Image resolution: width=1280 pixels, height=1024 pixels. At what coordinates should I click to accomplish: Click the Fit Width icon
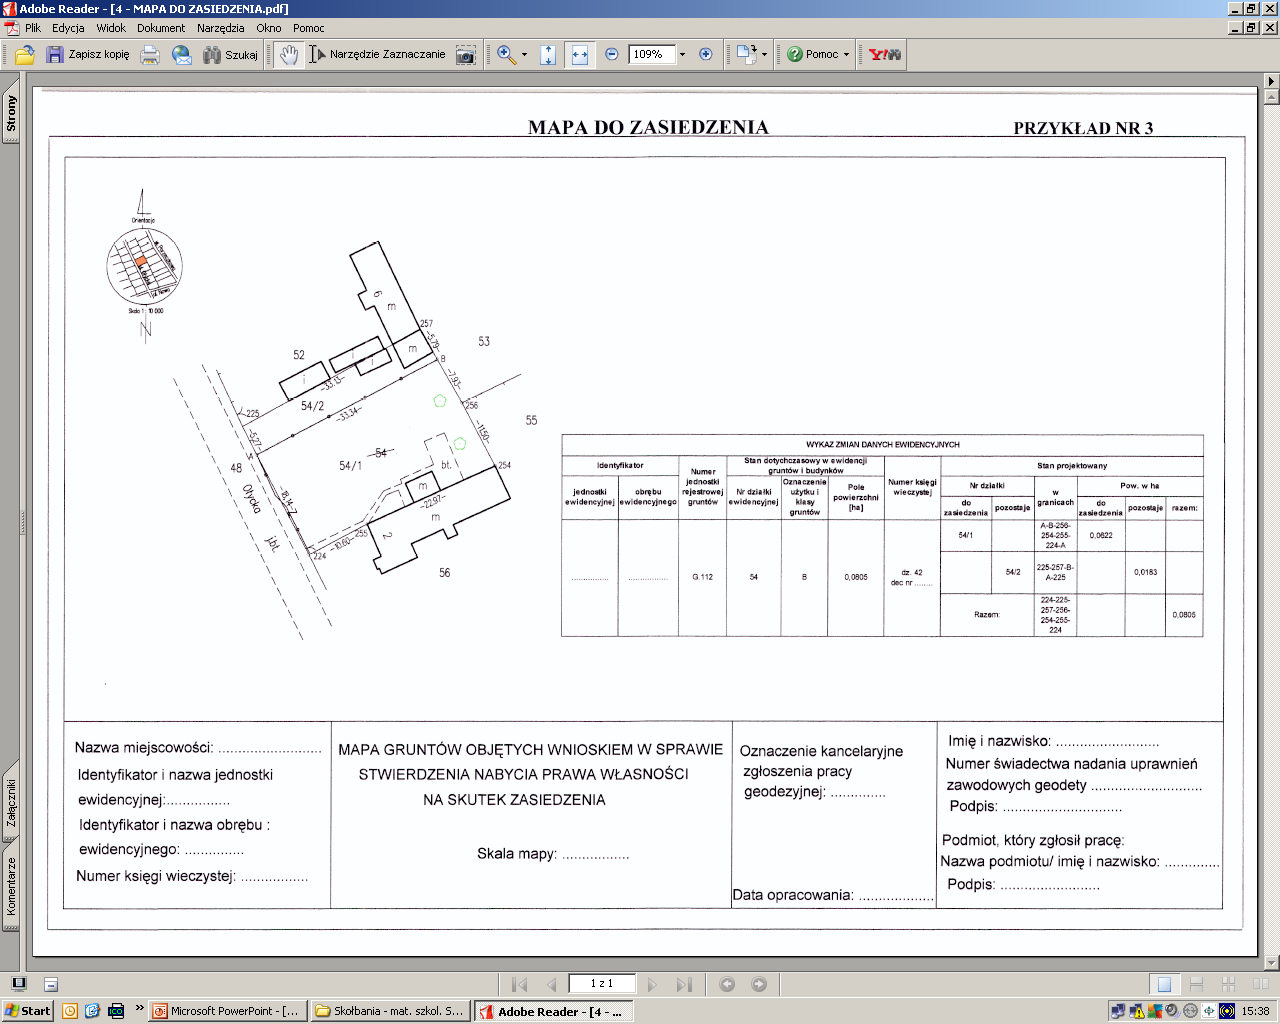click(x=579, y=54)
